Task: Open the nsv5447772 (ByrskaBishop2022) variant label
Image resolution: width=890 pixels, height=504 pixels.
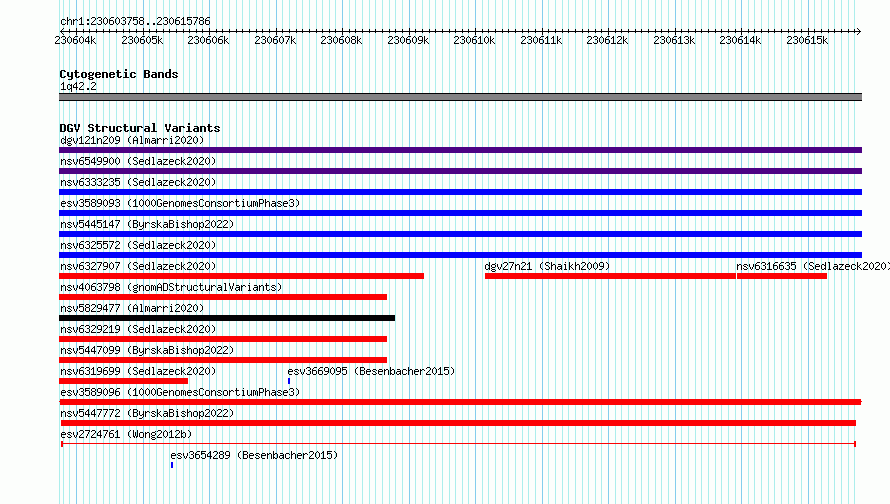Action: [x=147, y=413]
